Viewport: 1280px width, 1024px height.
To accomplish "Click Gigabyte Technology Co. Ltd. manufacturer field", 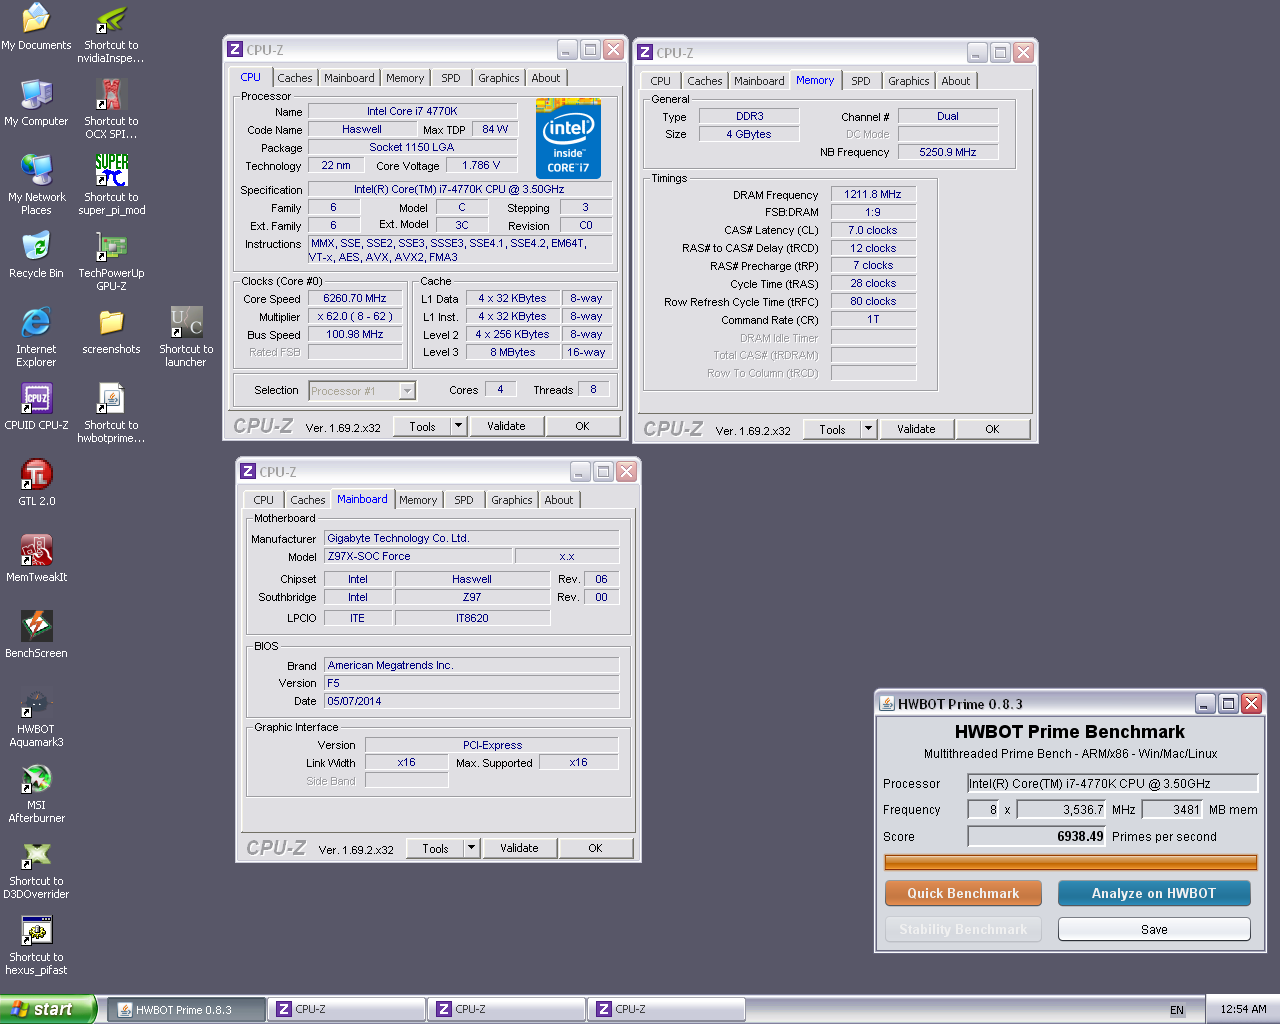I will (x=471, y=538).
